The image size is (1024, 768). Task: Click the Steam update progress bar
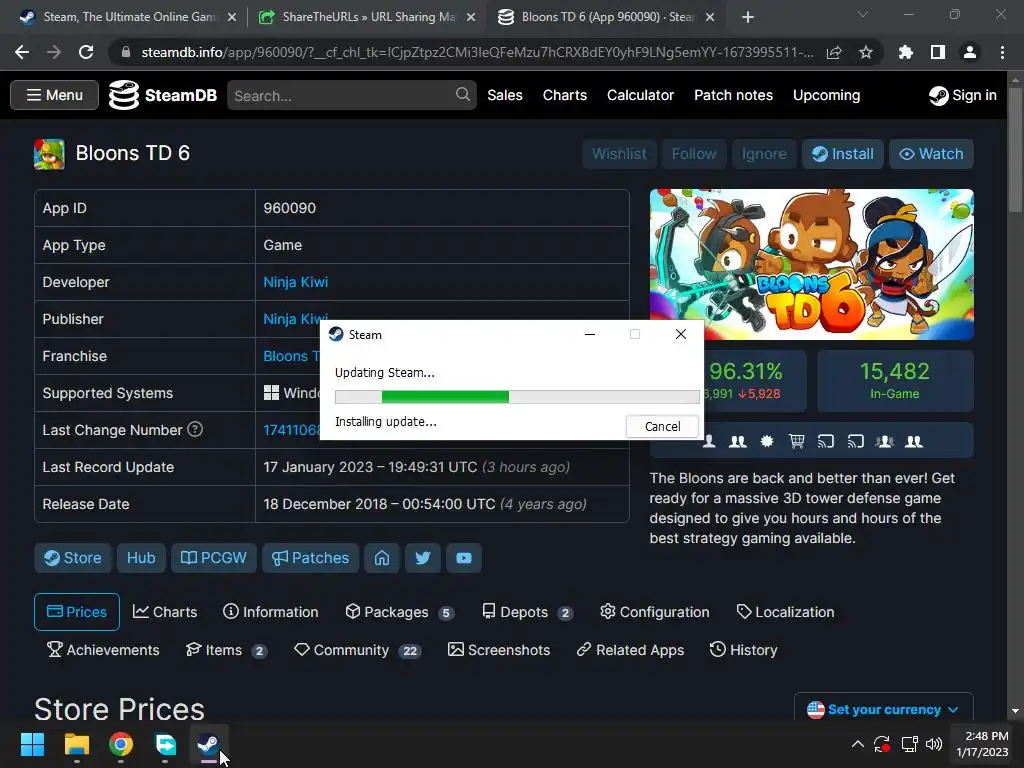coord(517,396)
